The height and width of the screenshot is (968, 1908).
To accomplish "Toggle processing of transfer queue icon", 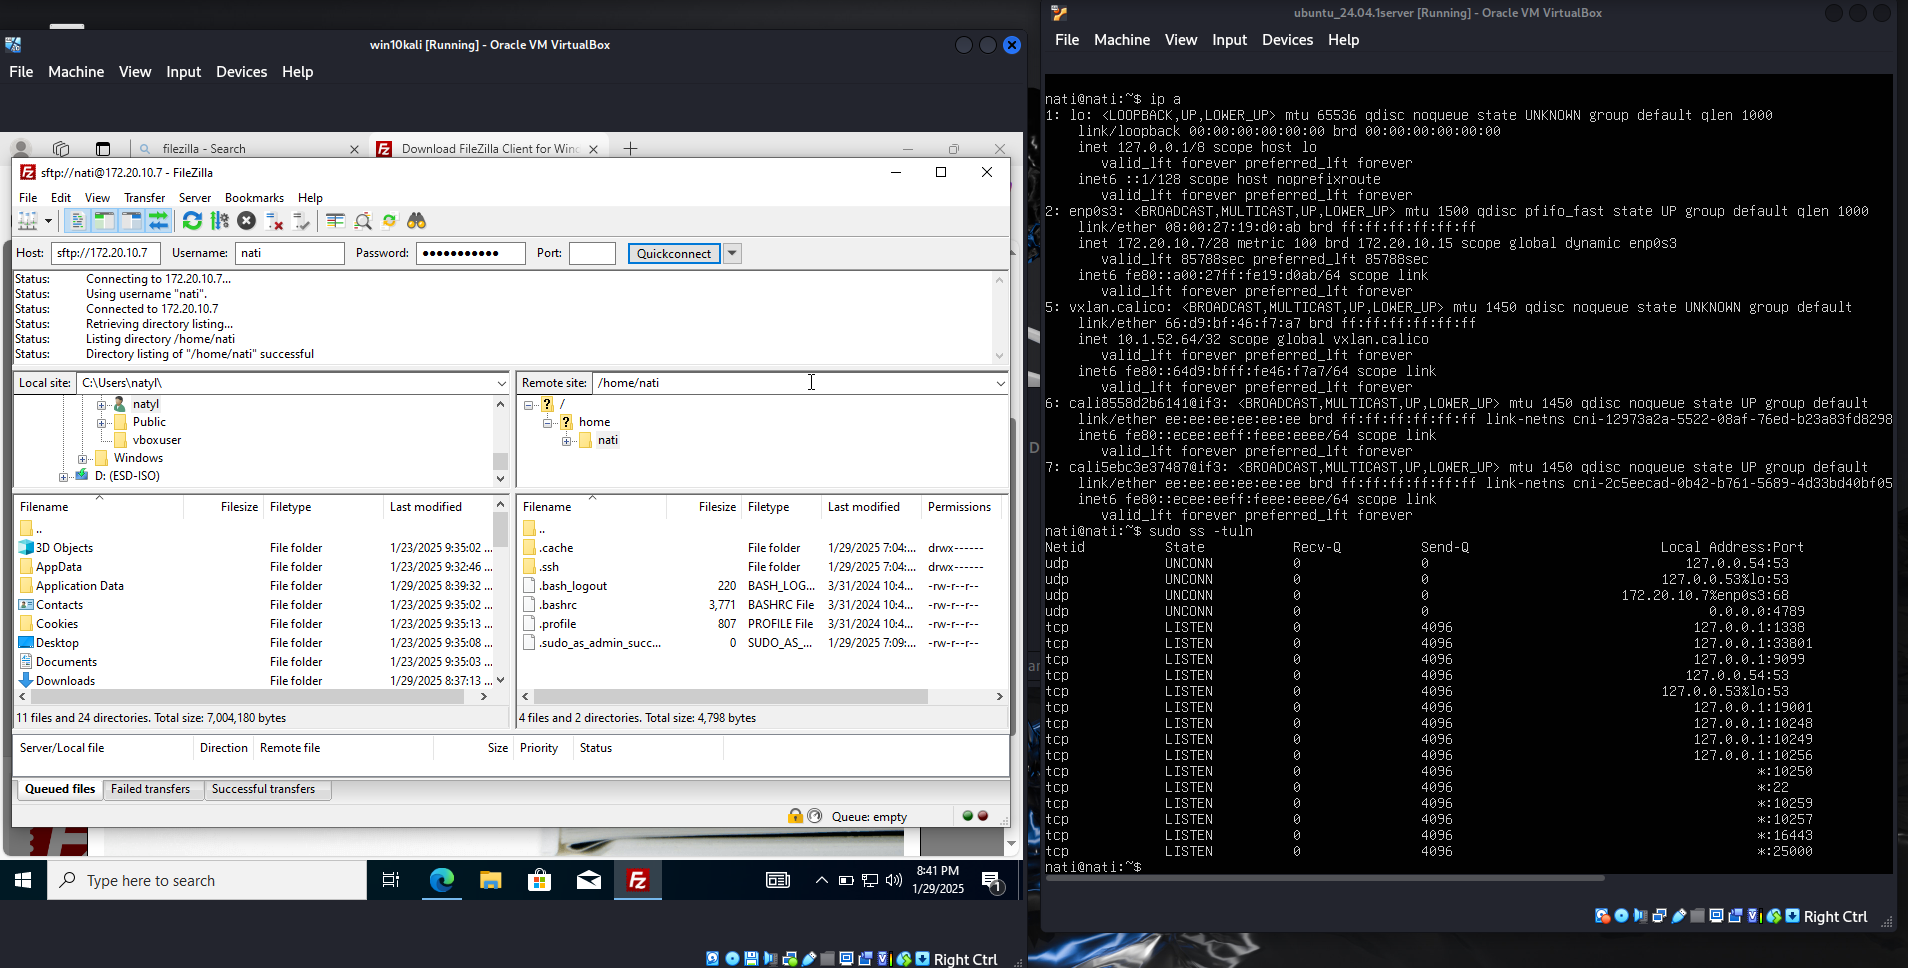I will click(x=219, y=221).
